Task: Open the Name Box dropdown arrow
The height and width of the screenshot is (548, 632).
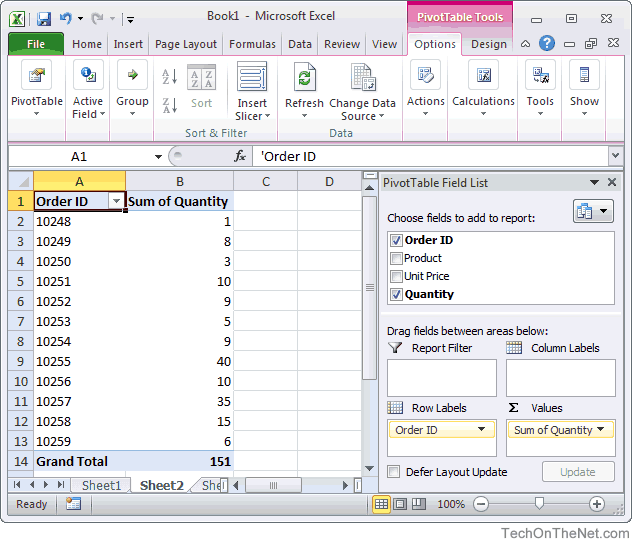Action: pos(158,156)
